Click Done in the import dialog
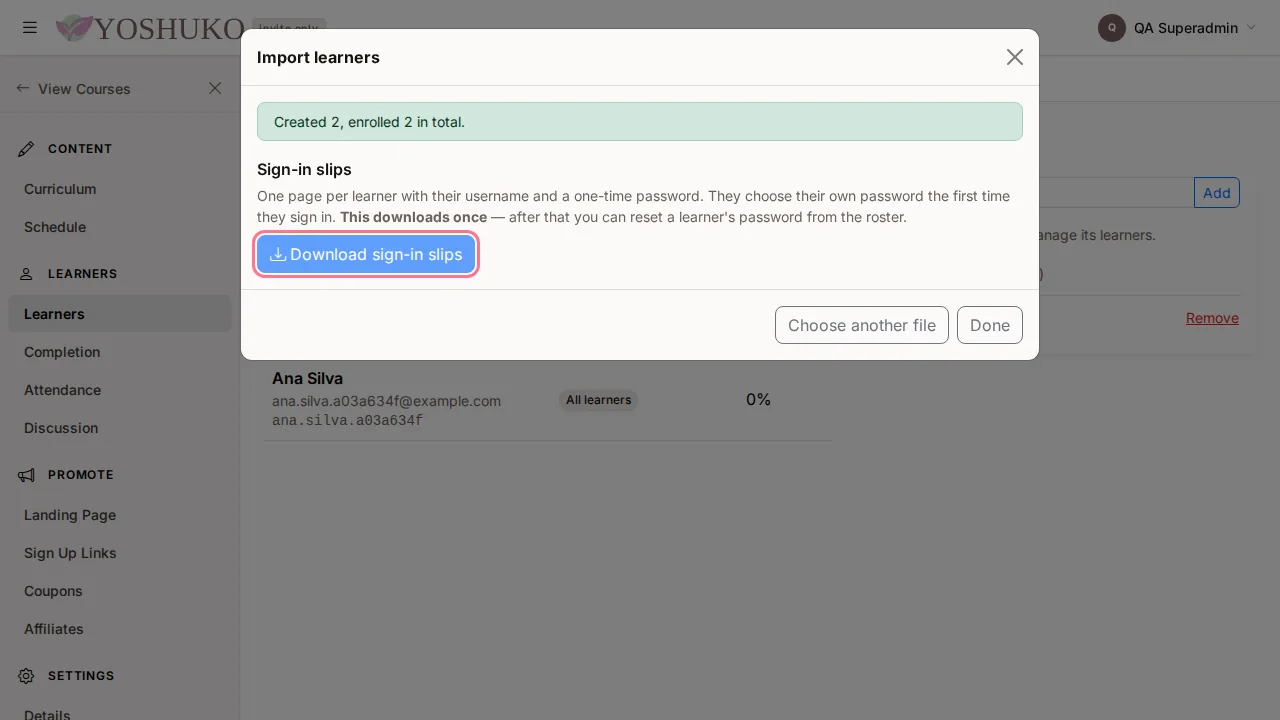The image size is (1280, 720). (990, 325)
